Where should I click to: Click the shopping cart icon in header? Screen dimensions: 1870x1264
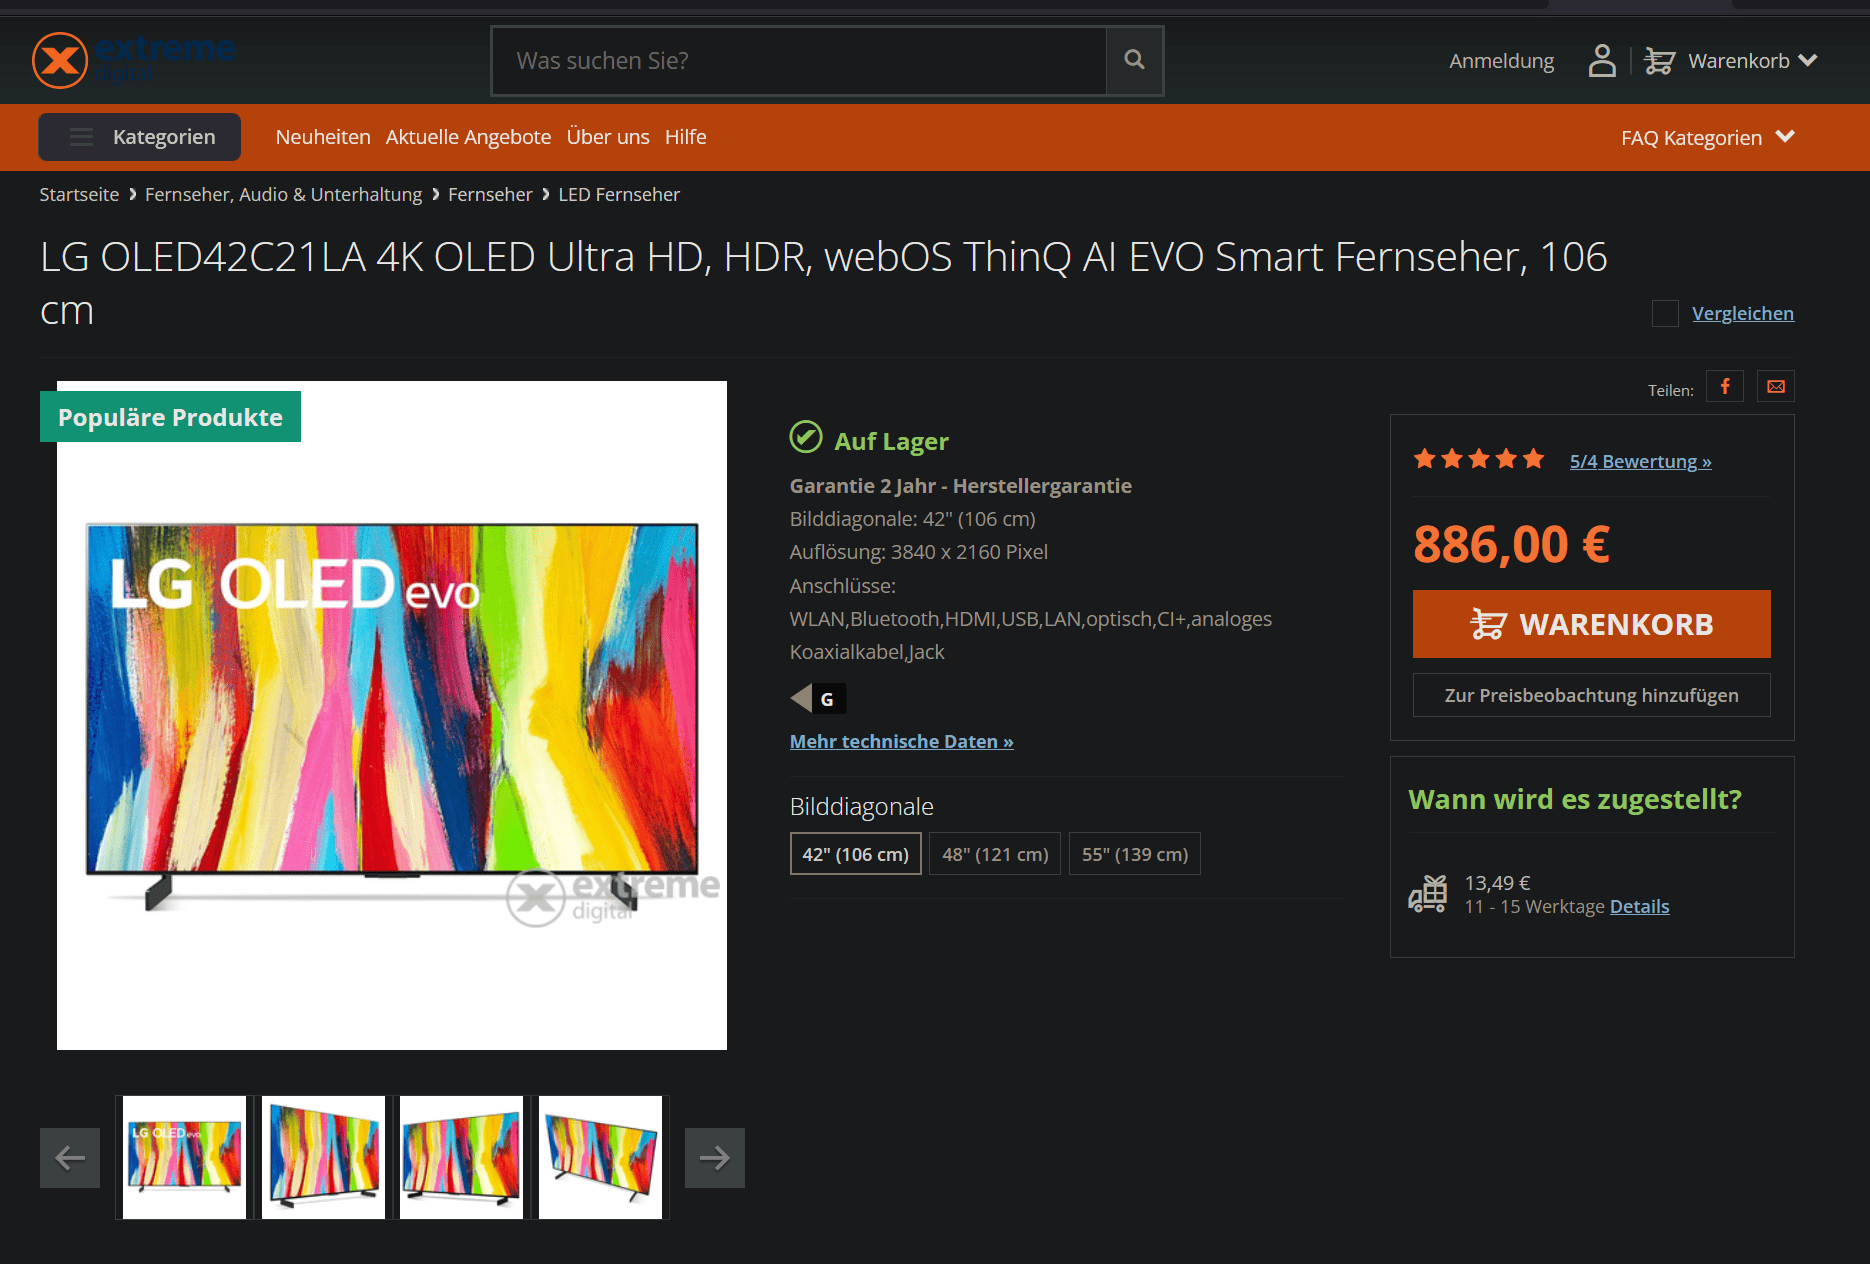[x=1659, y=61]
